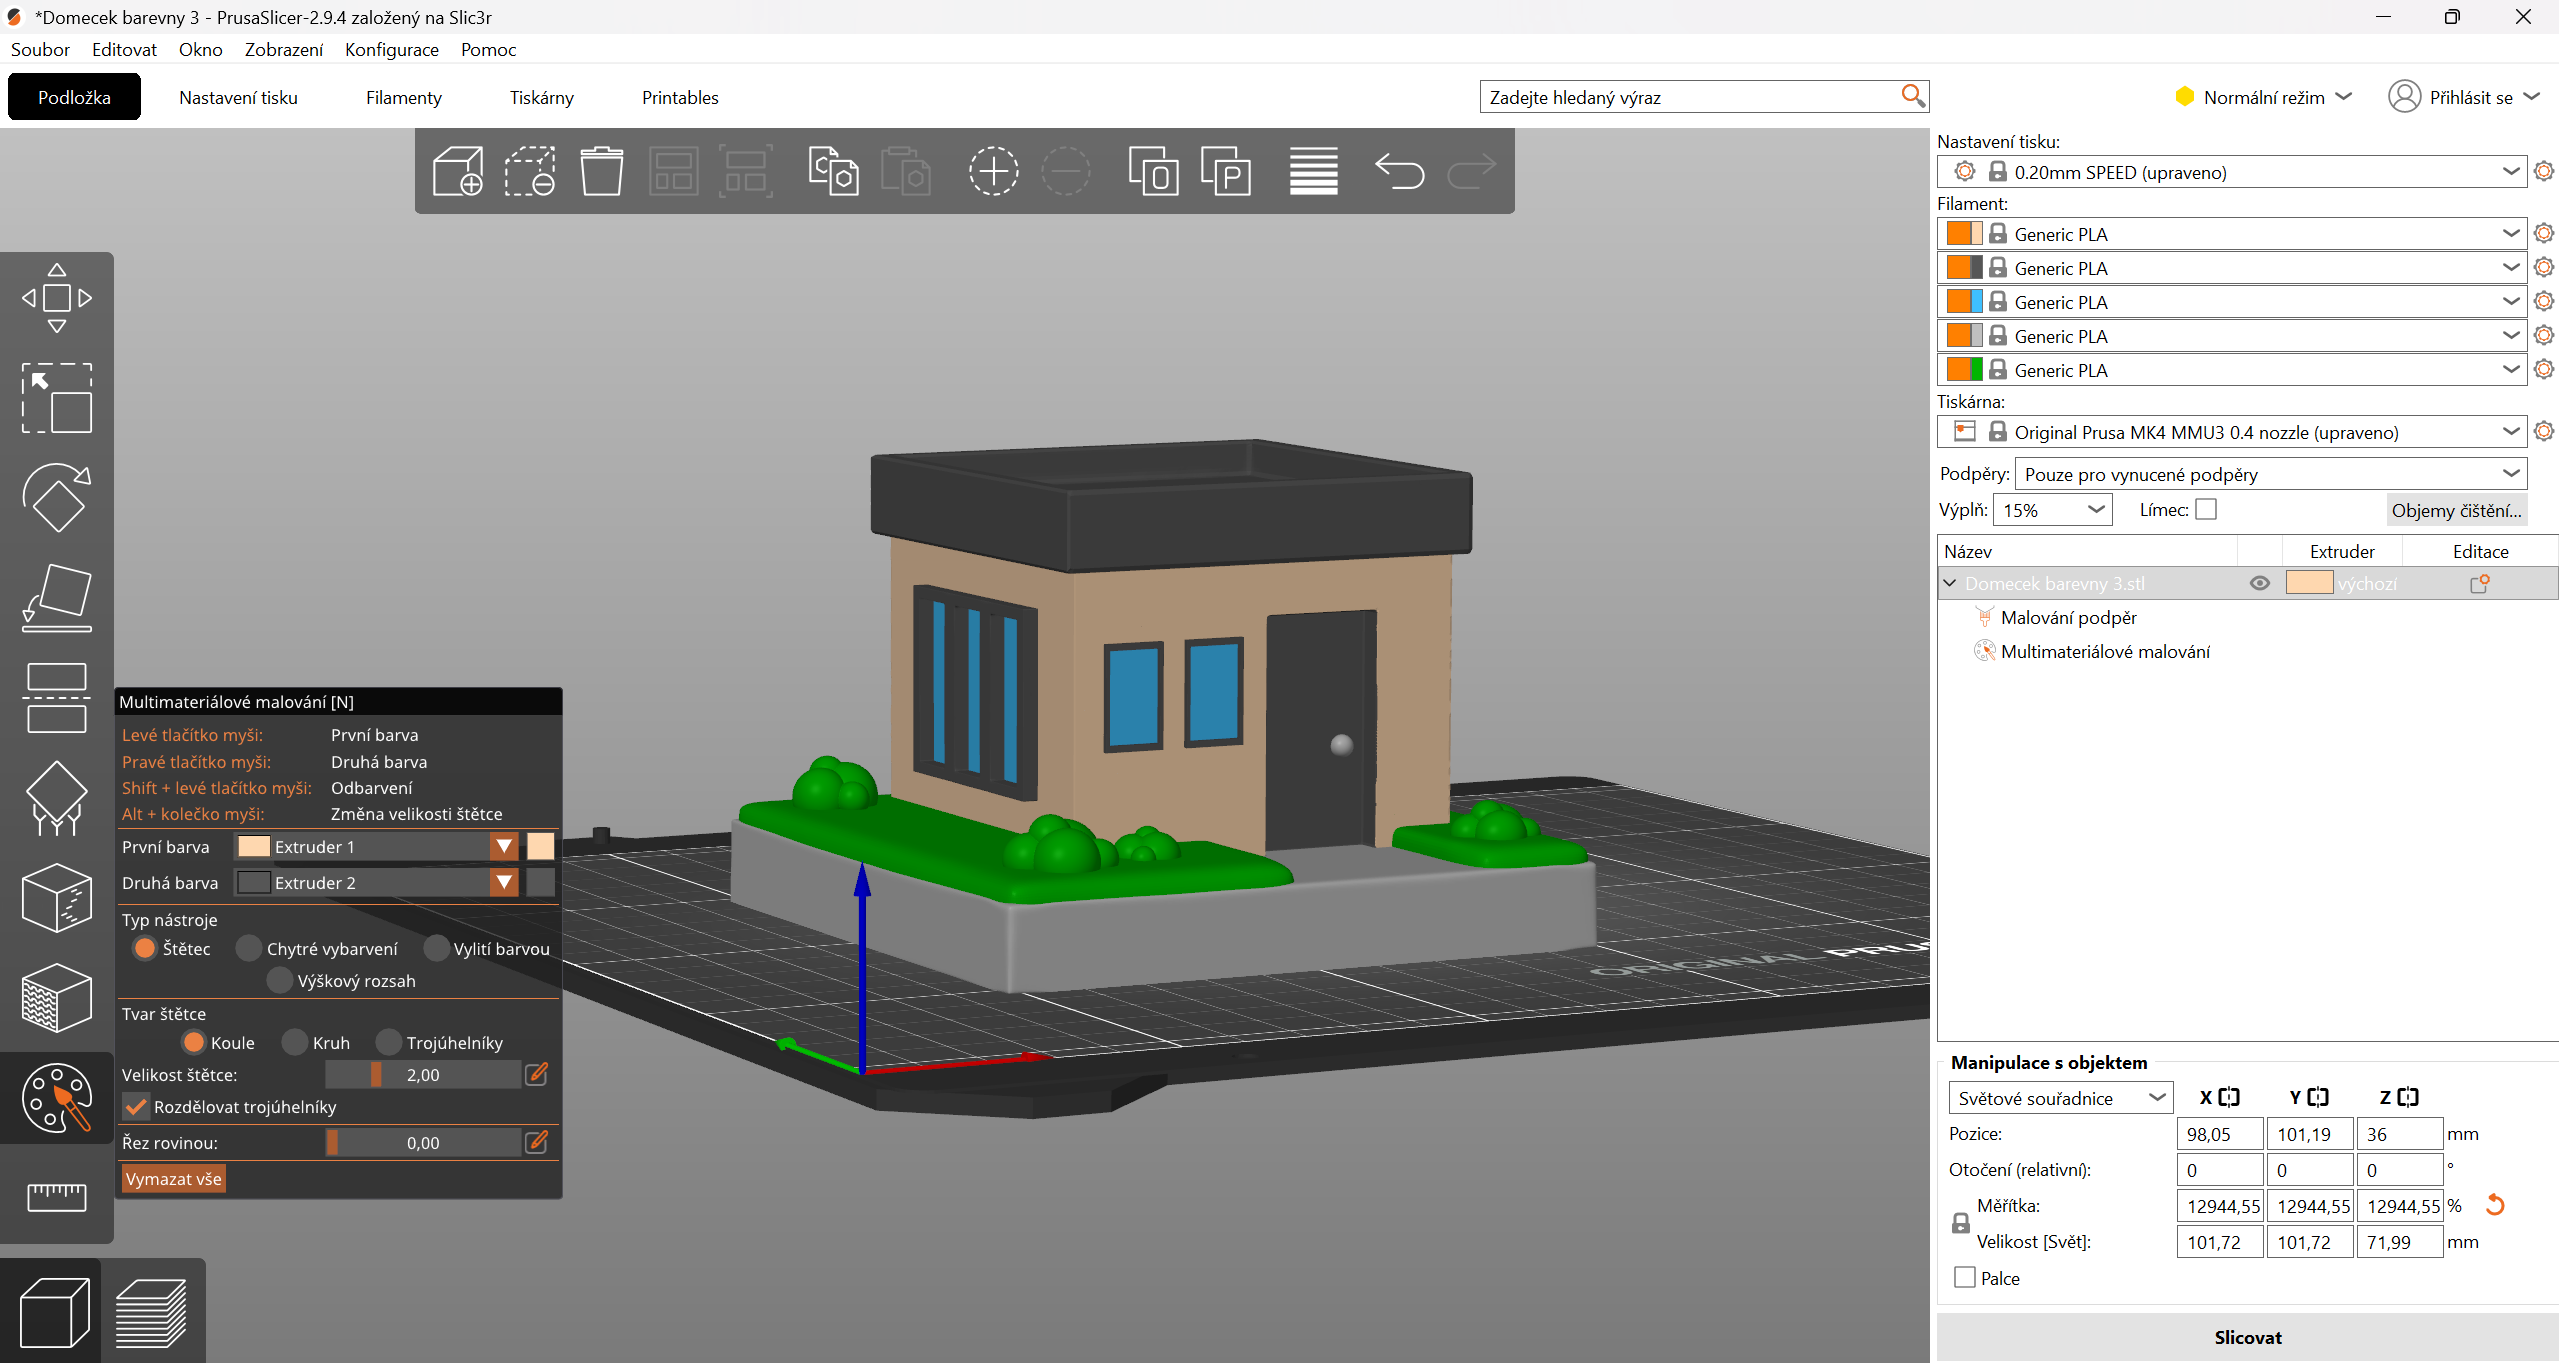Open the Cut tool in the left toolbar
The height and width of the screenshot is (1363, 2559).
point(57,697)
